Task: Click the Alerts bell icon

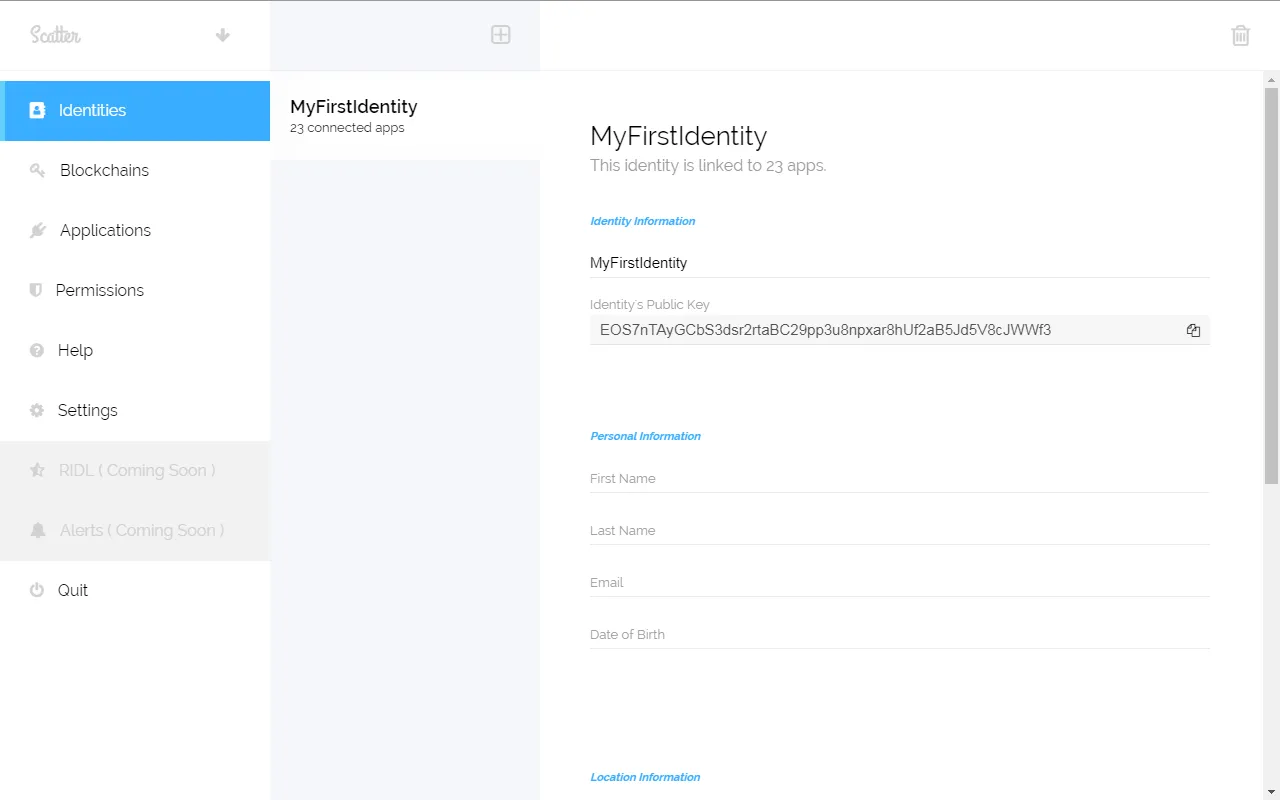Action: pyautogui.click(x=37, y=531)
